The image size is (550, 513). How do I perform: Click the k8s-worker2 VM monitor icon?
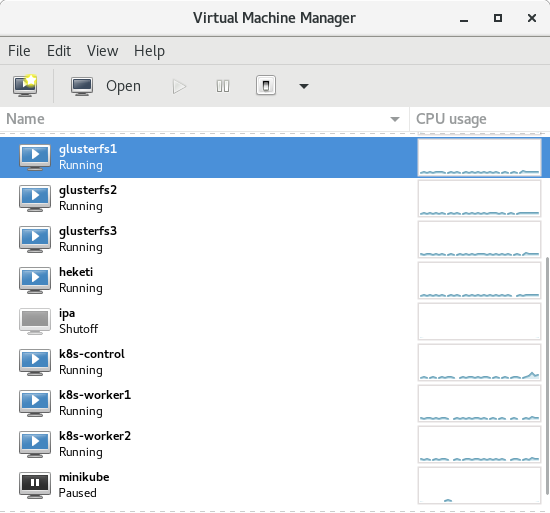[35, 444]
